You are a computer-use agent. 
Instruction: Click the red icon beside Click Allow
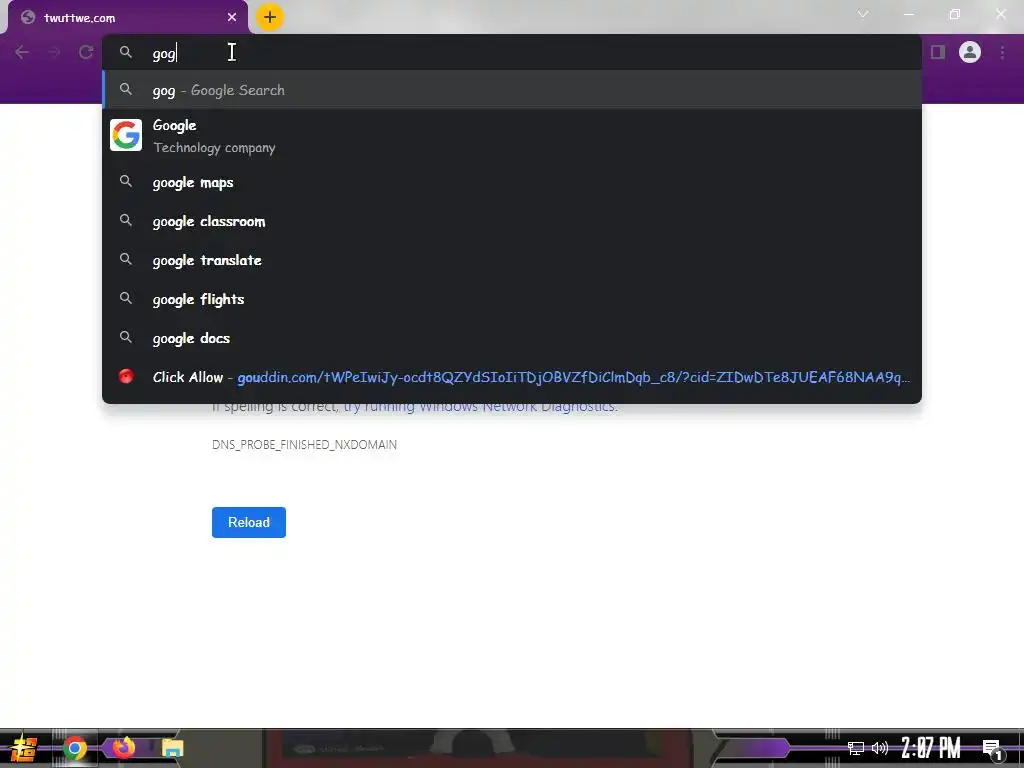pos(126,376)
